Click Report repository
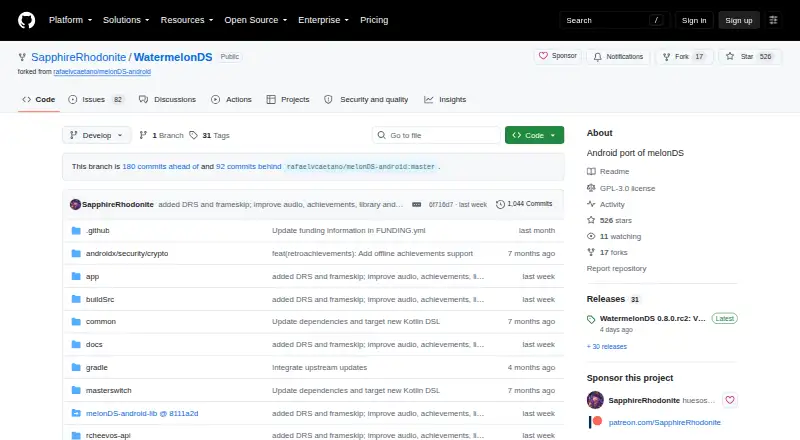This screenshot has width=800, height=440. coord(616,268)
